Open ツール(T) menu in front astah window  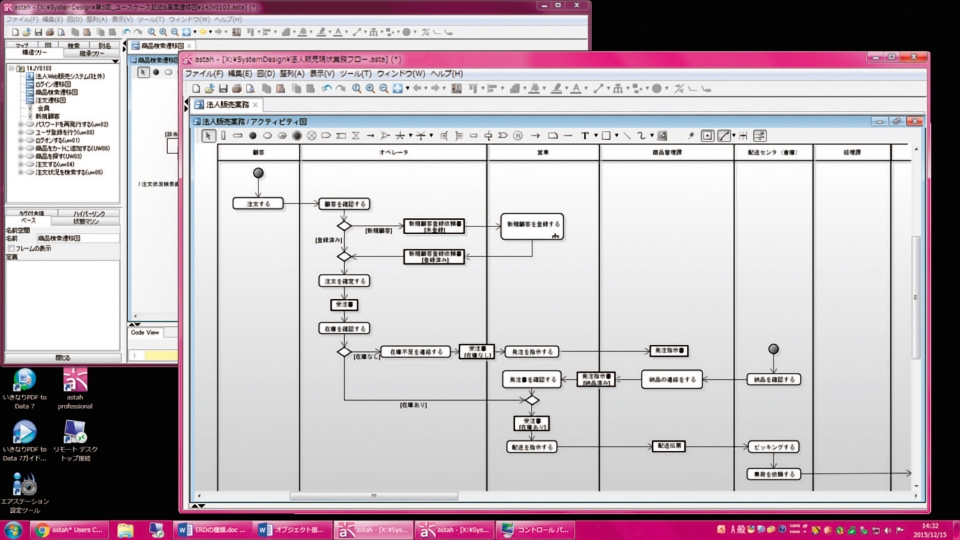[355, 73]
